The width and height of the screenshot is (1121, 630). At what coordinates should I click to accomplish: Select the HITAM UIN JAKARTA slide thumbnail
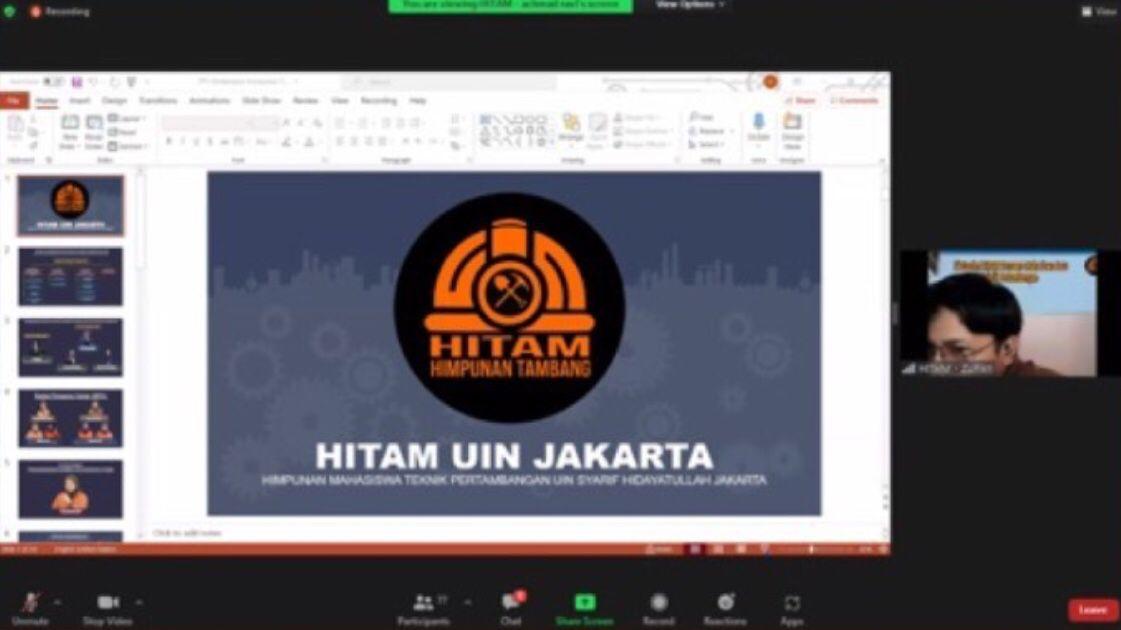click(x=70, y=206)
